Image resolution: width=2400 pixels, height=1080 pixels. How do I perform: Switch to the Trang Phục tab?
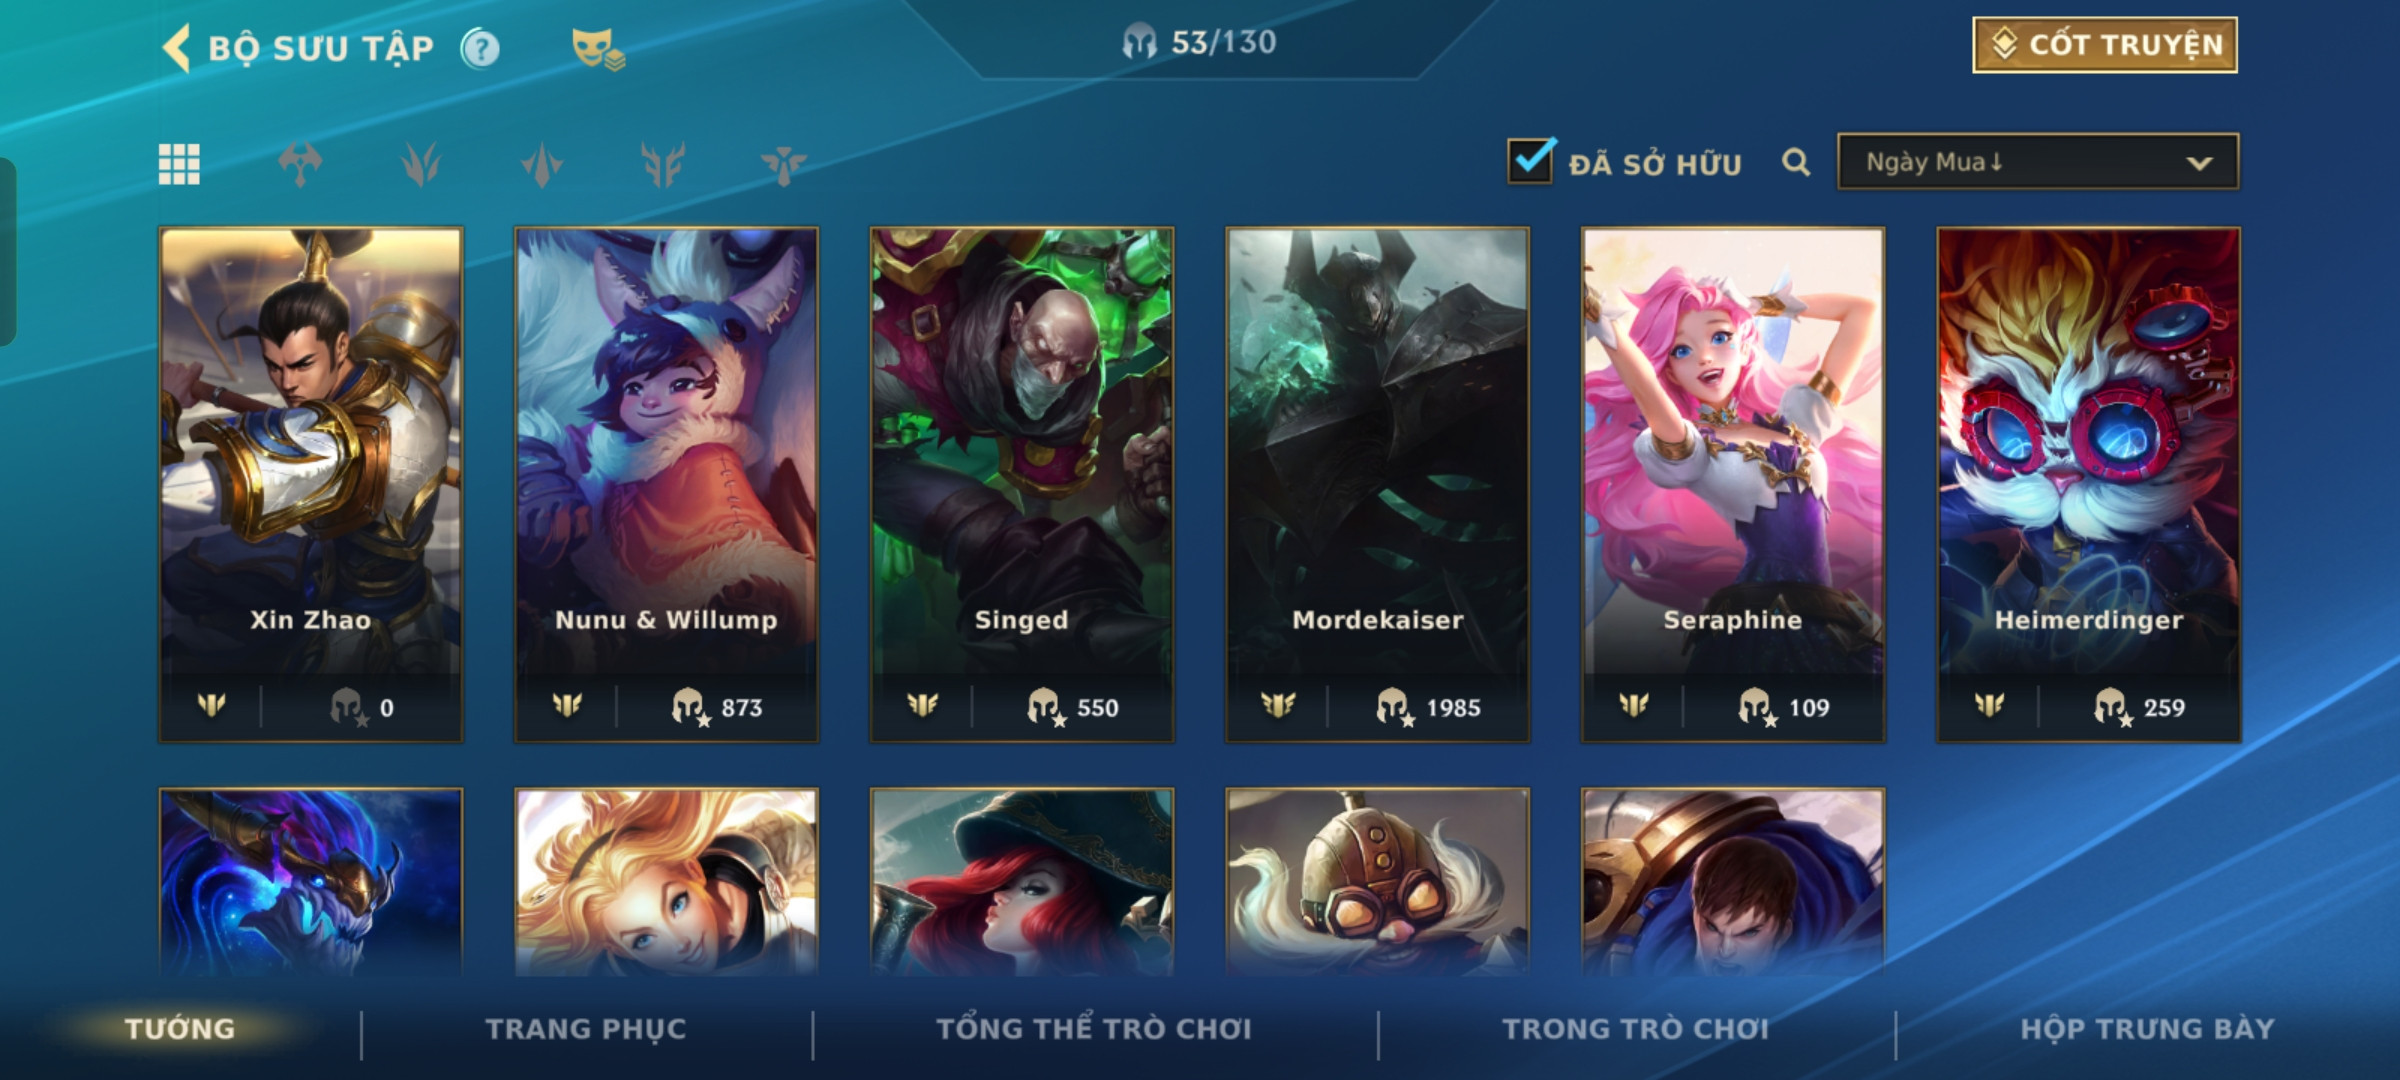(x=586, y=1029)
